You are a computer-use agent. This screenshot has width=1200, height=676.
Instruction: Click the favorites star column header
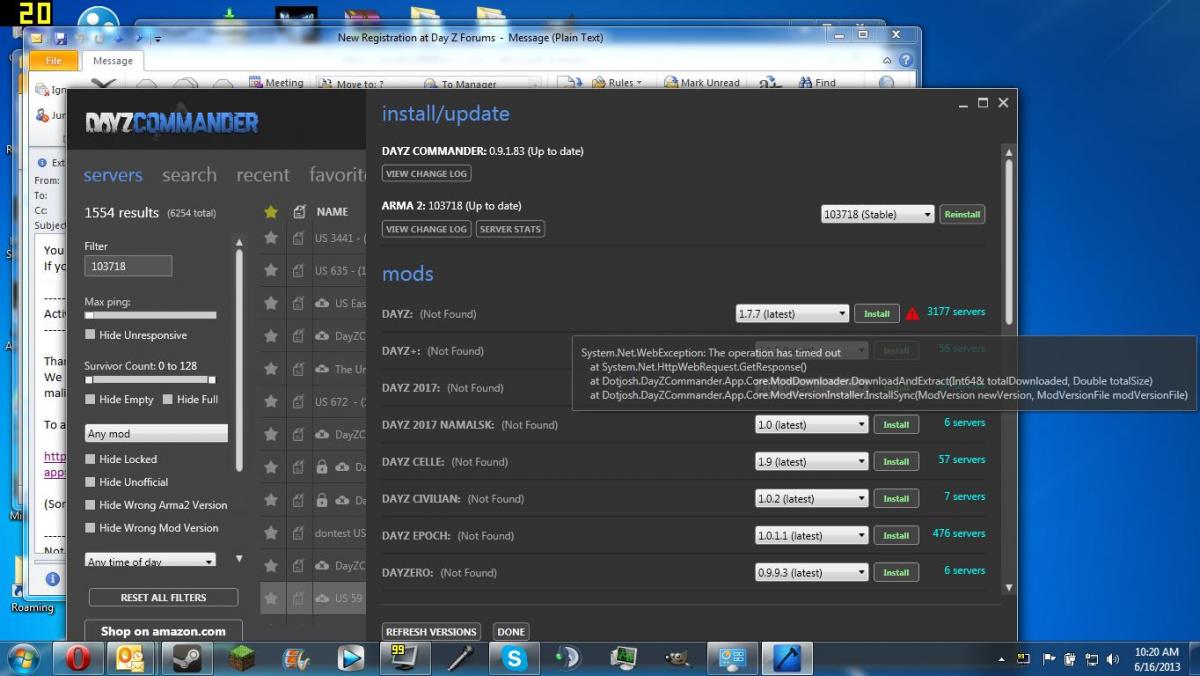pos(270,212)
